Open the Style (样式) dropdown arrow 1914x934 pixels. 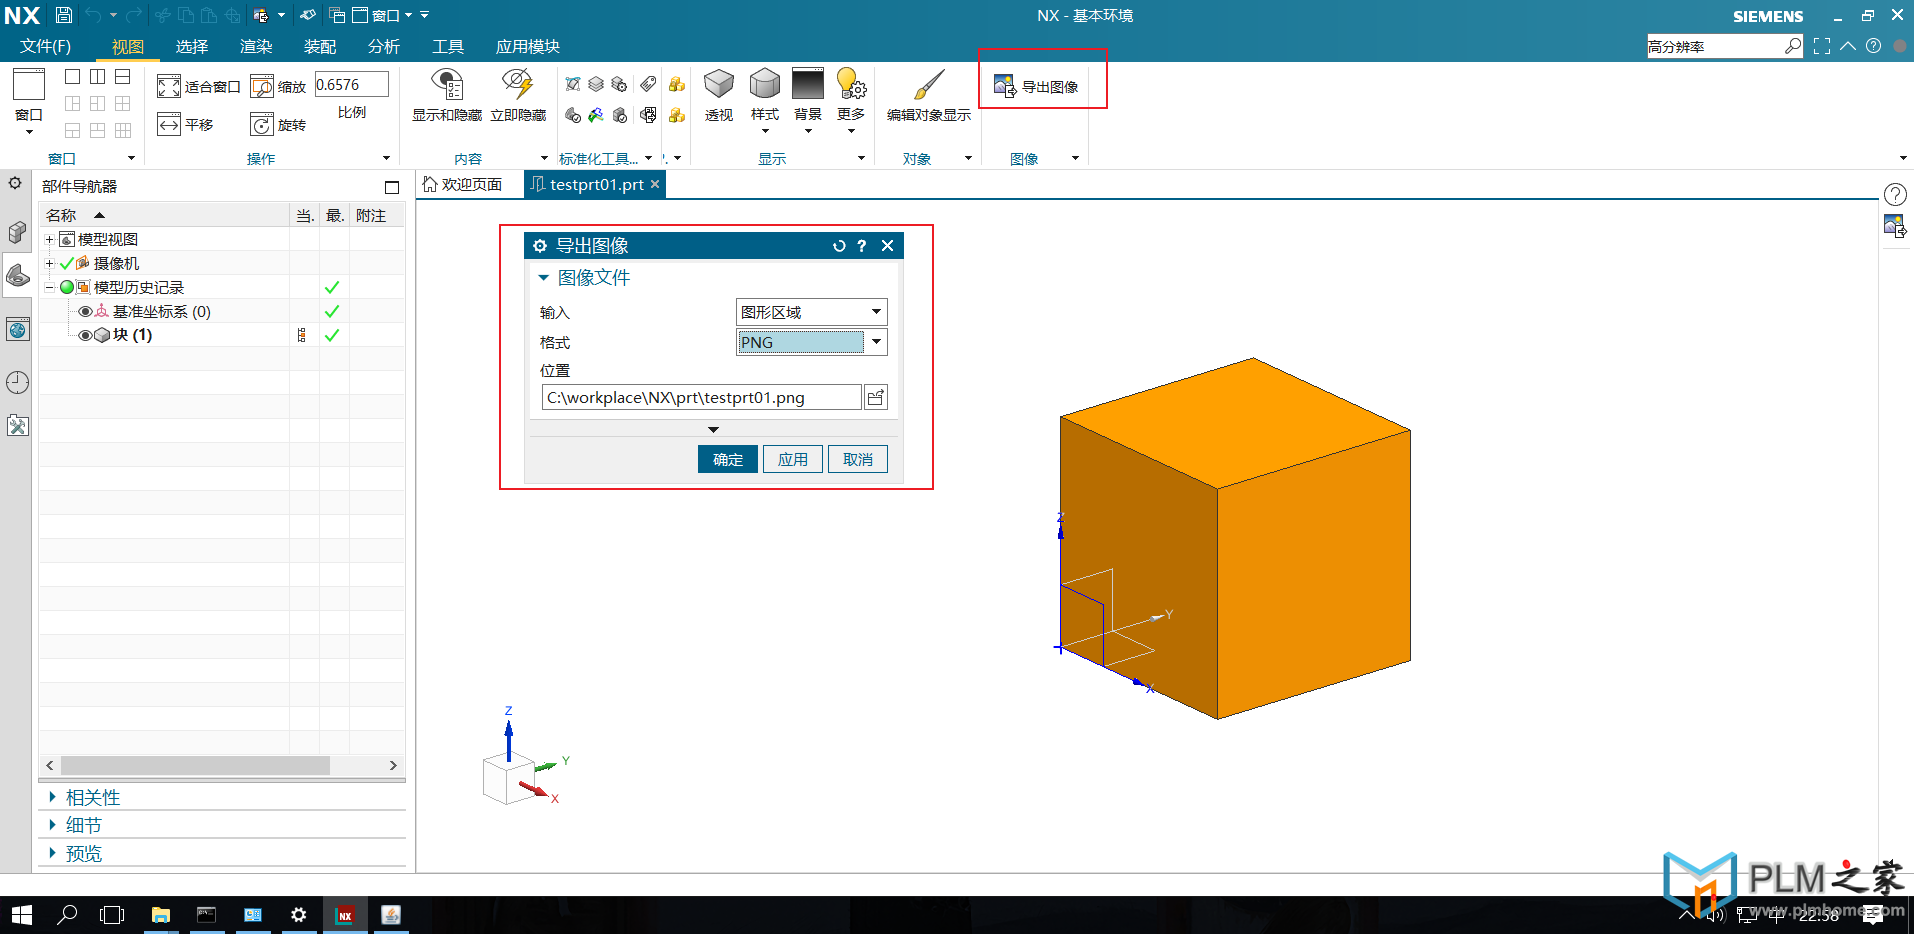click(765, 131)
